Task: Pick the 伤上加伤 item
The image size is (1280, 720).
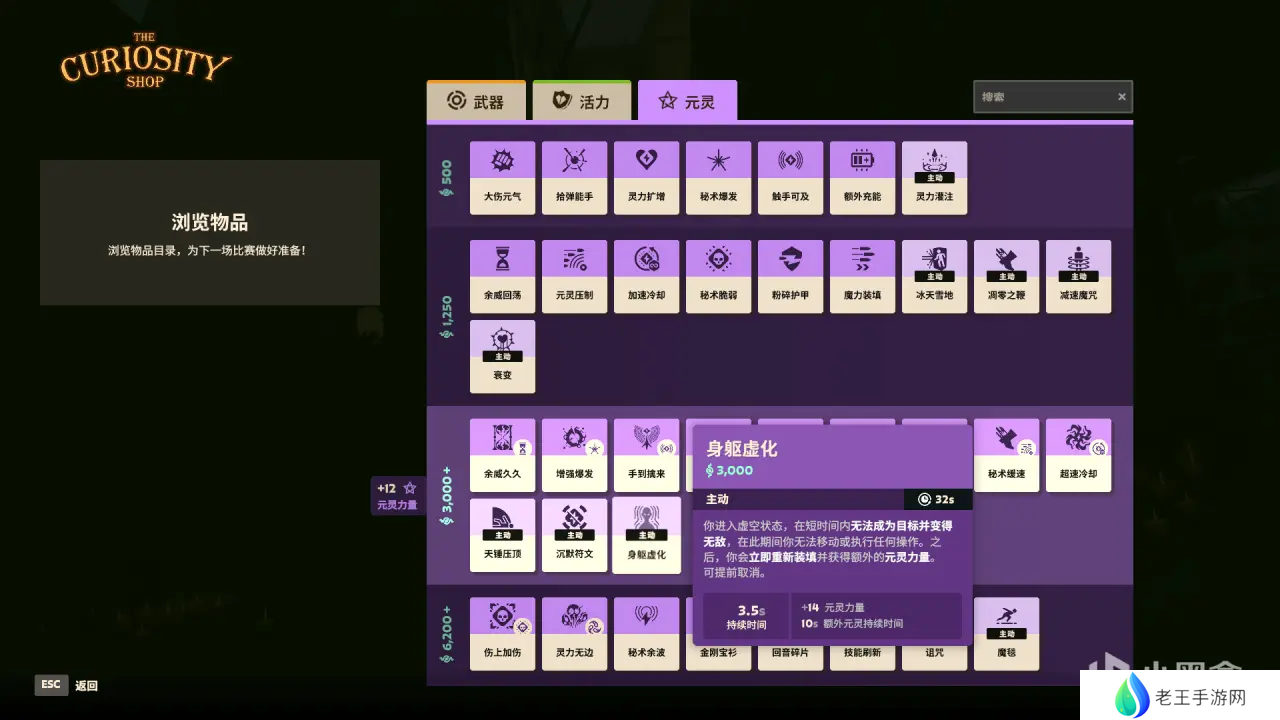Action: [502, 633]
